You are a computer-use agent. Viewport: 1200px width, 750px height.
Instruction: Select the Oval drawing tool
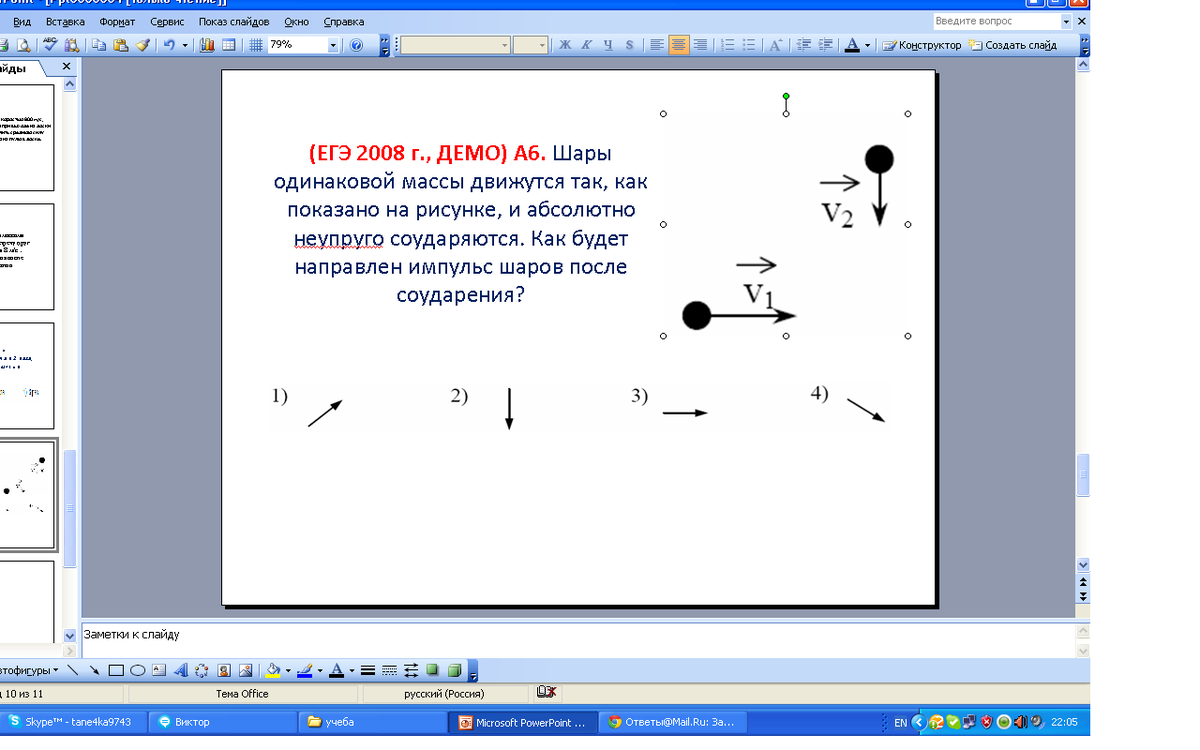(137, 670)
